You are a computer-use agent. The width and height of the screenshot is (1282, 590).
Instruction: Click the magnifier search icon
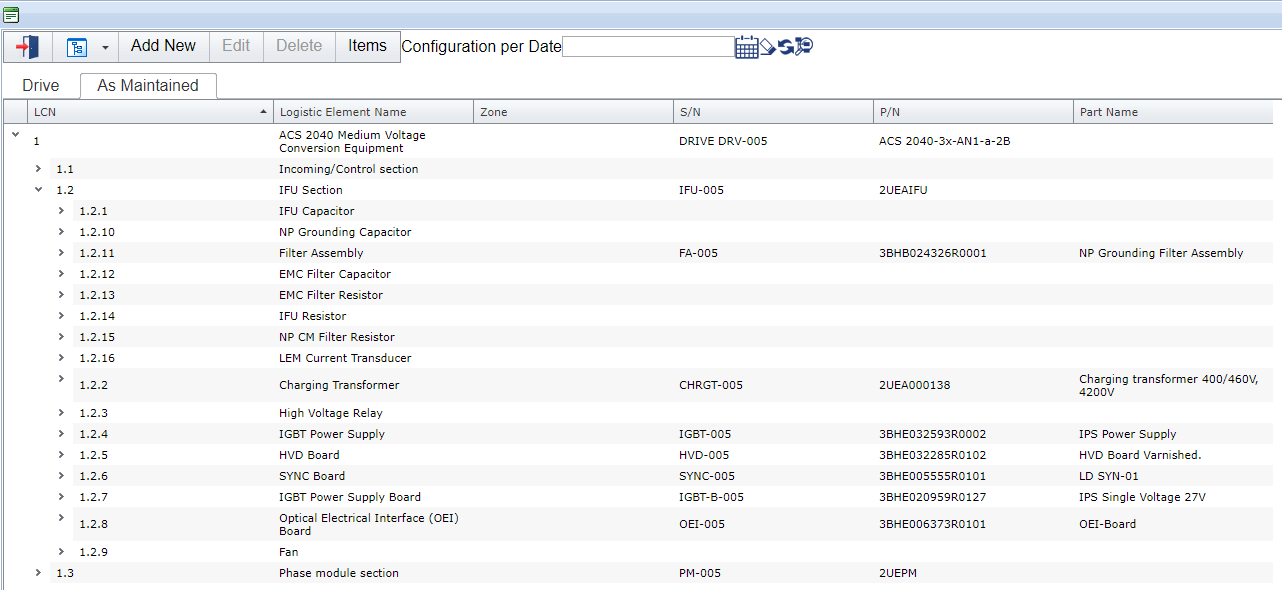804,46
